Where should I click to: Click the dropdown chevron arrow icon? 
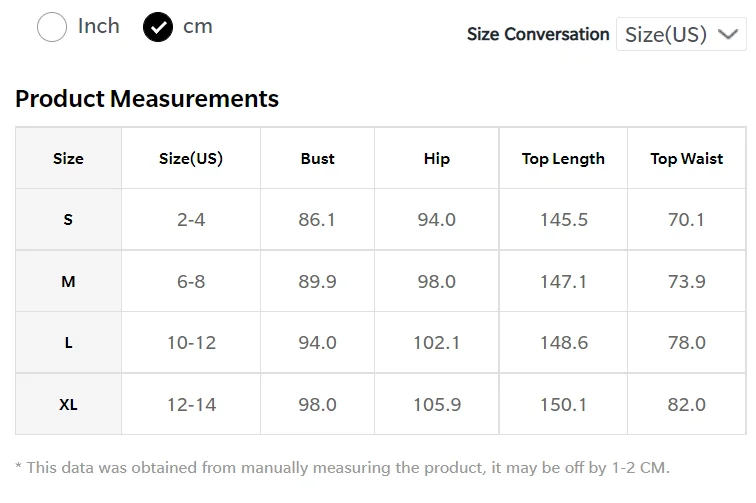click(729, 34)
